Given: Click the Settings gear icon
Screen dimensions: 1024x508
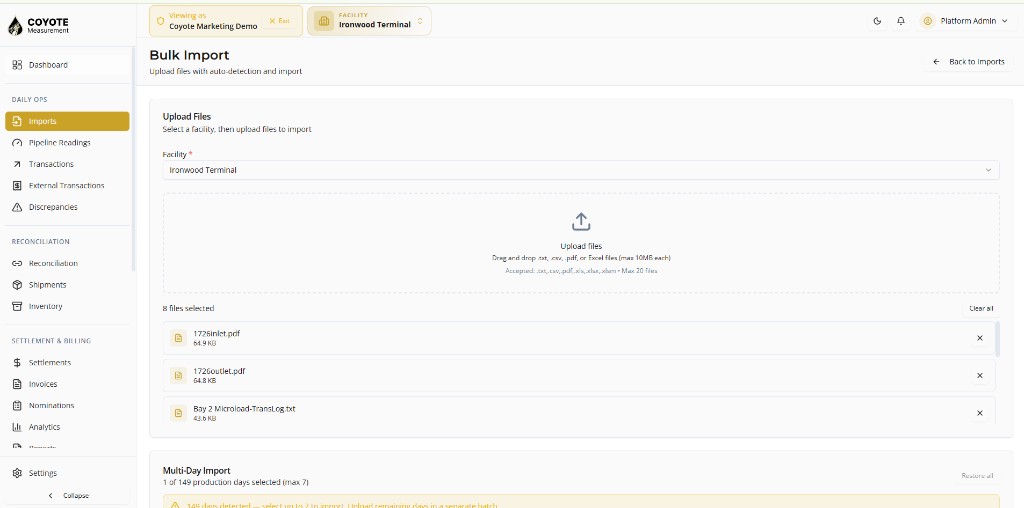Looking at the screenshot, I should coord(18,473).
